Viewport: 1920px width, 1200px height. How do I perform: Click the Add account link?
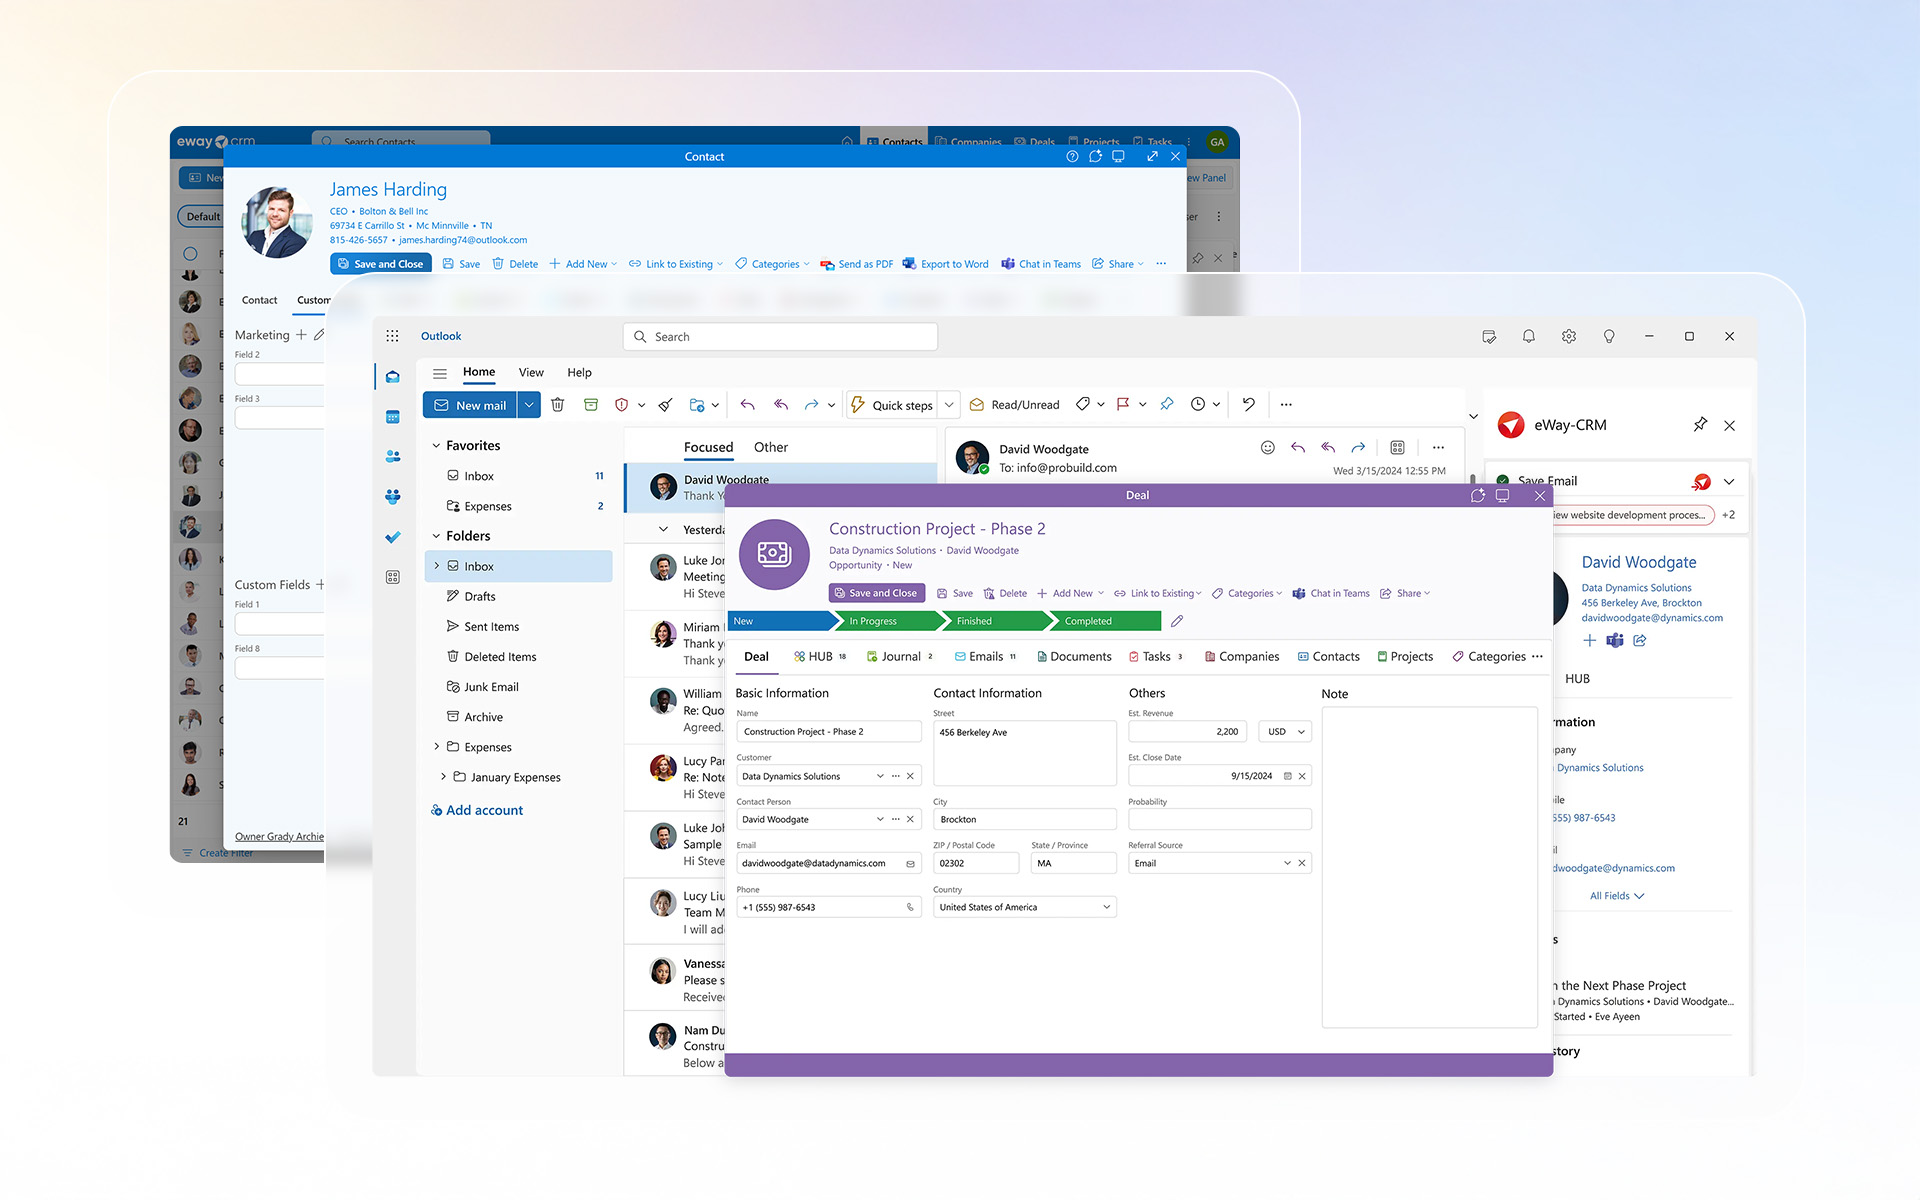coord(483,810)
